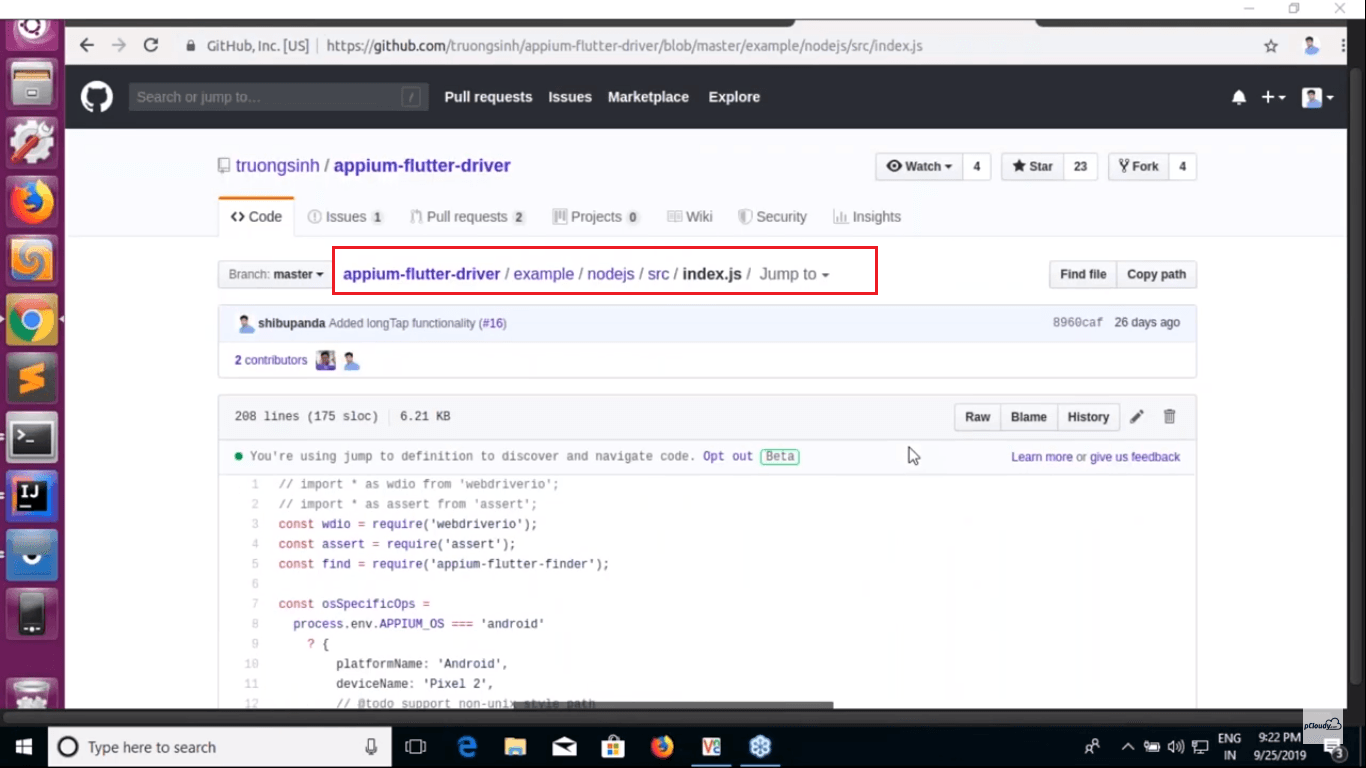Reload the browser page
The width and height of the screenshot is (1366, 768).
151,45
